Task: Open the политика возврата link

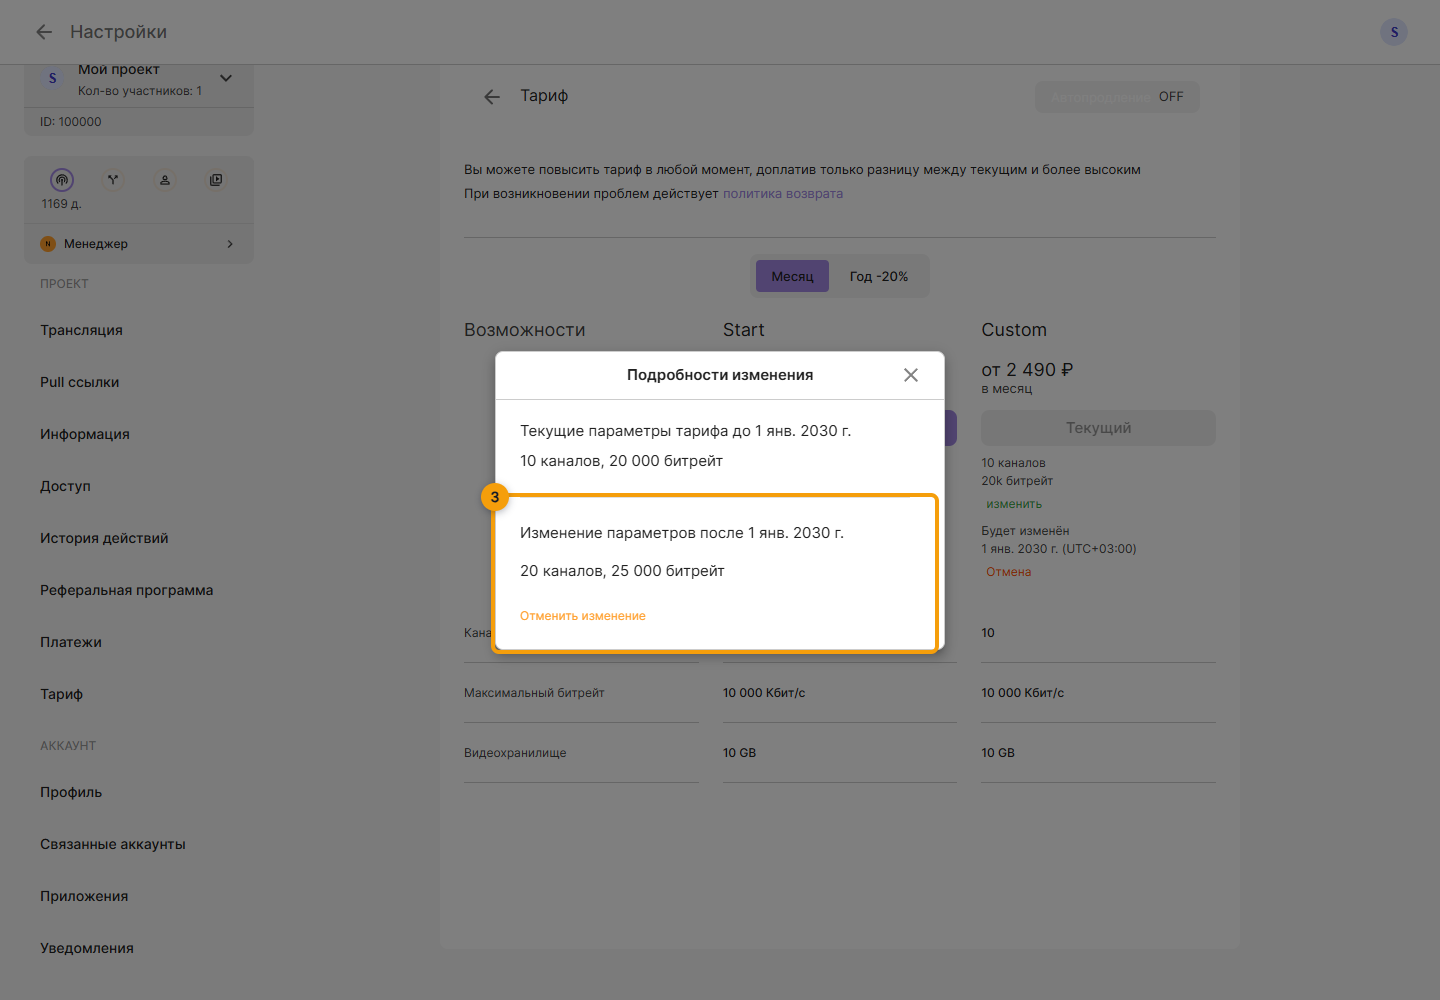Action: click(x=783, y=194)
